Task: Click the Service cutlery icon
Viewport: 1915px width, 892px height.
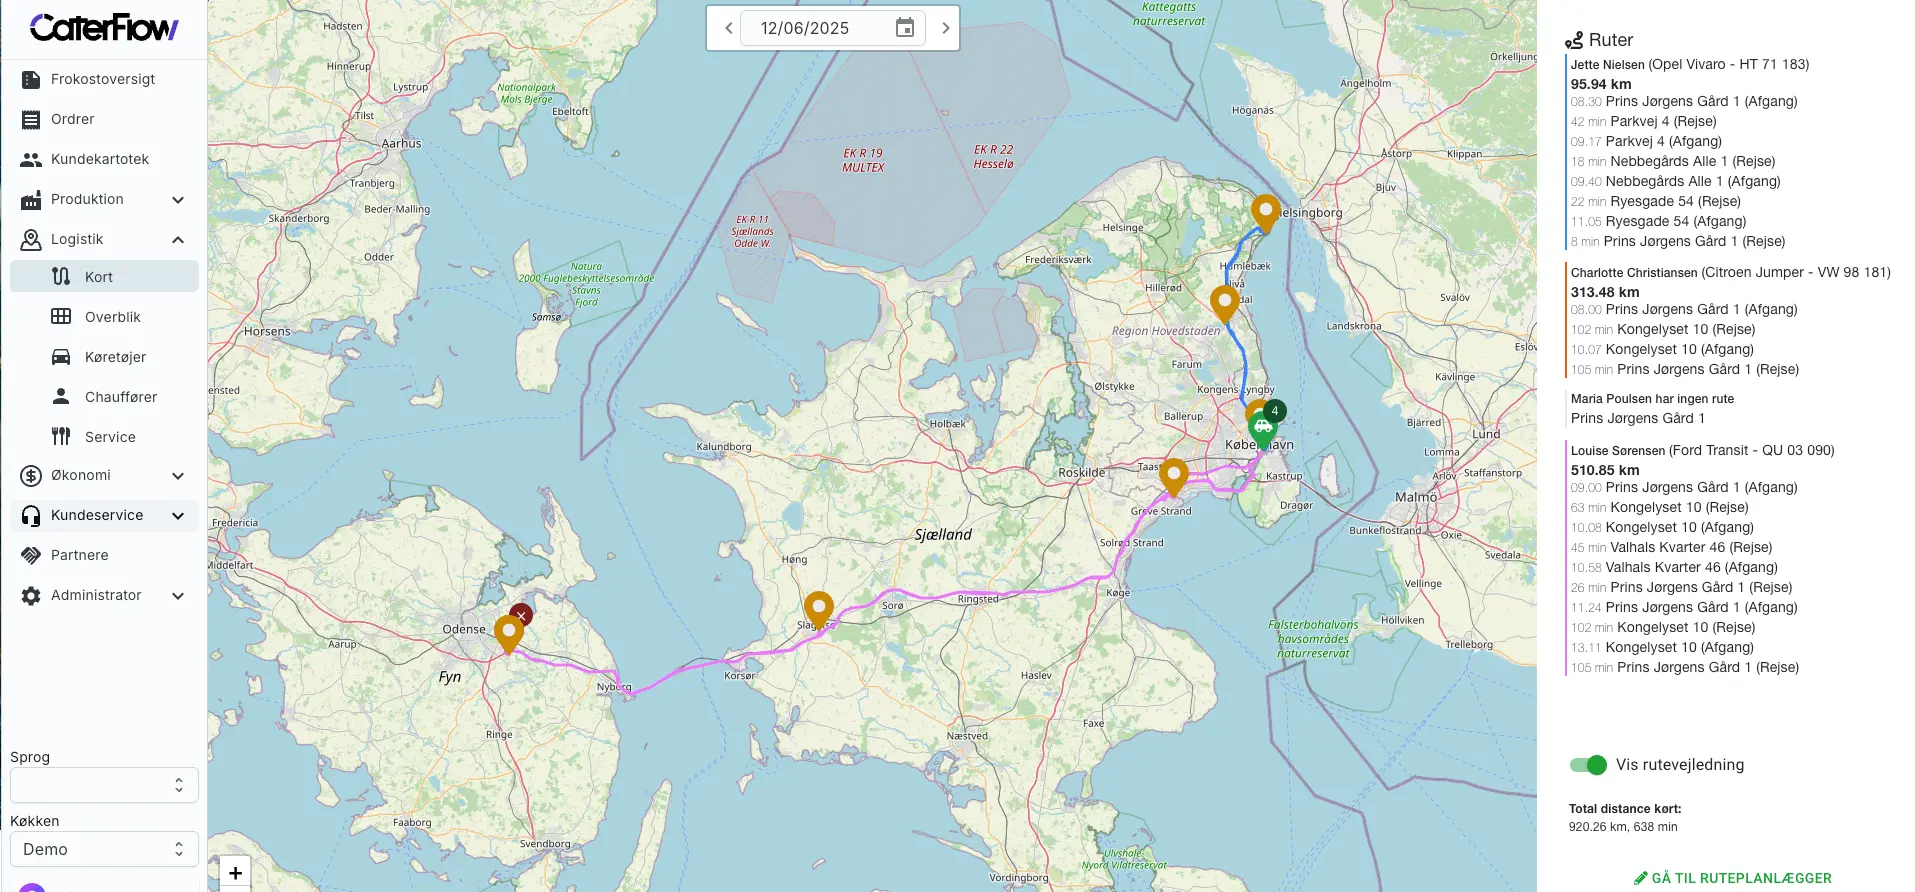Action: pos(61,437)
